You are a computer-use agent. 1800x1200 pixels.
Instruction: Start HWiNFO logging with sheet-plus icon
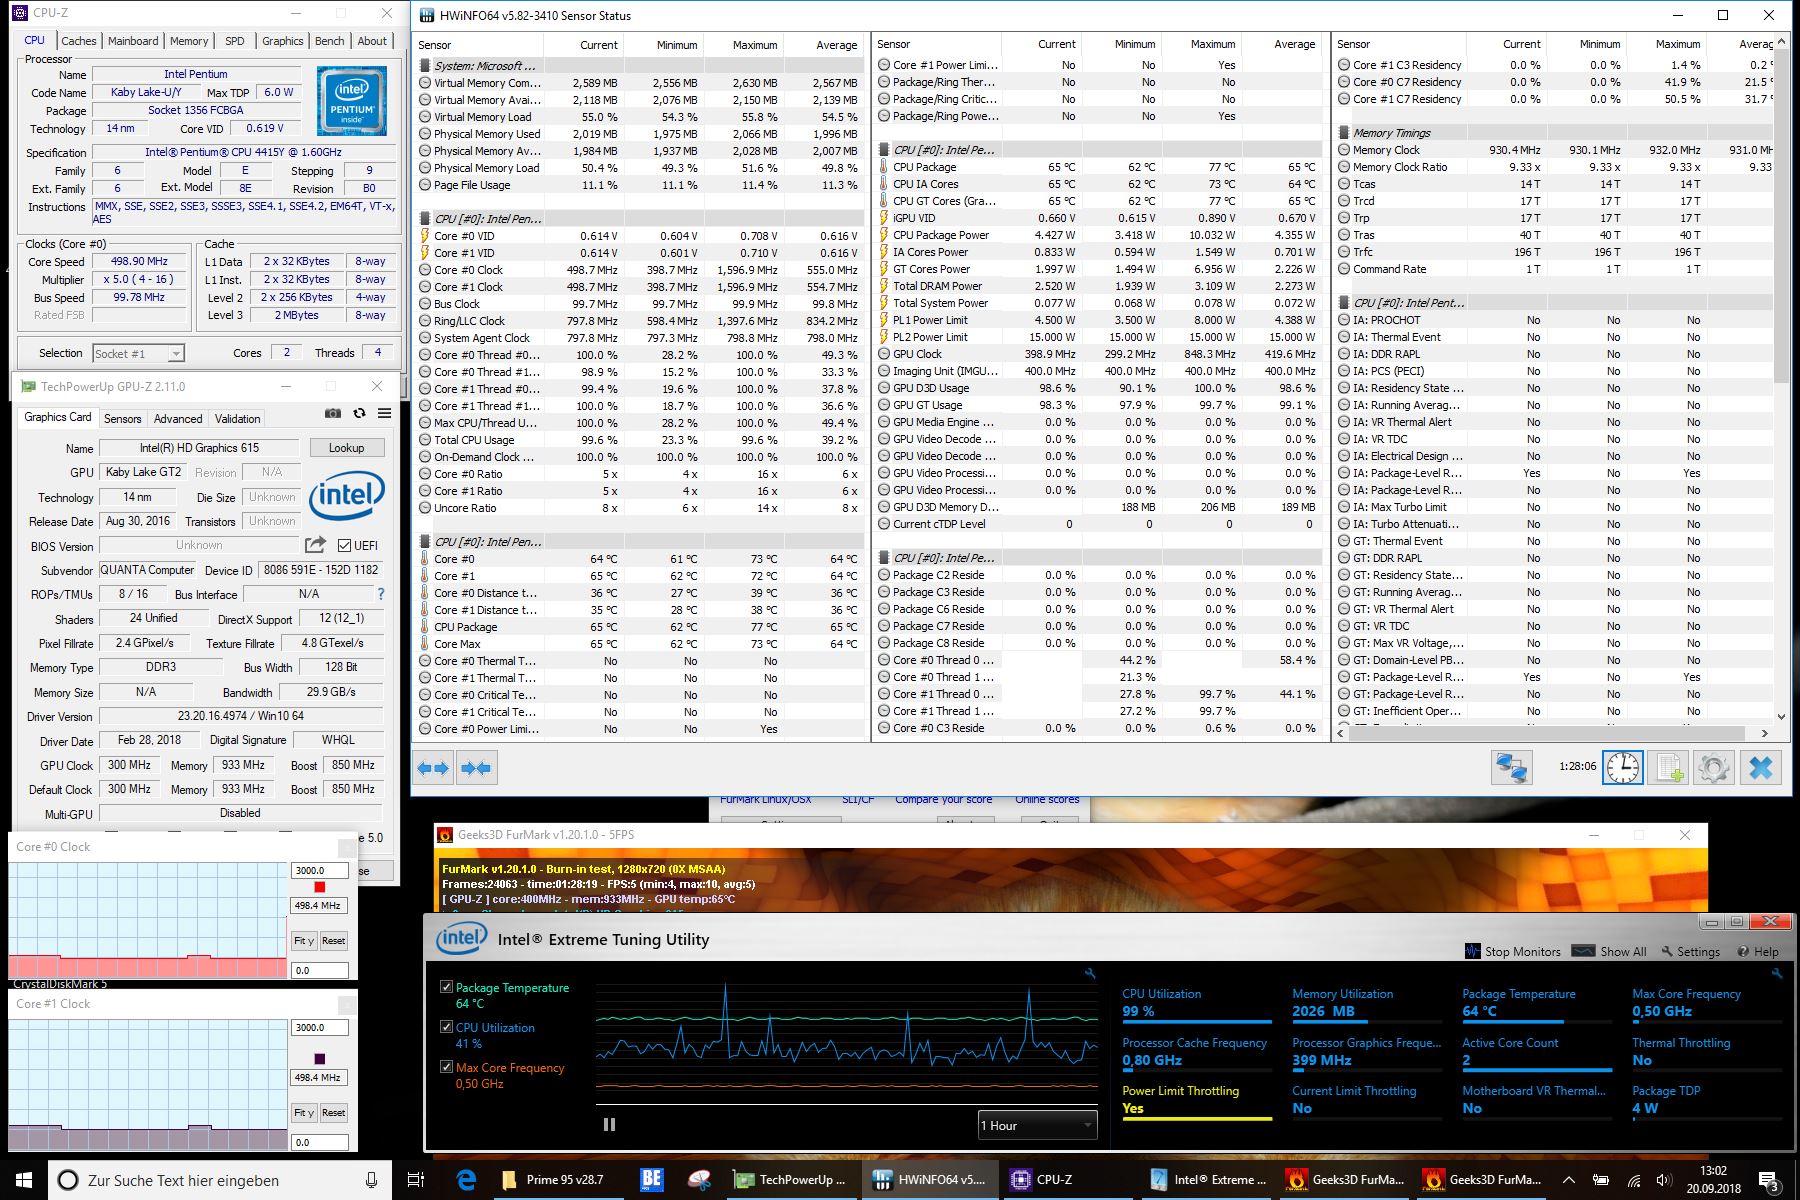(x=1668, y=768)
